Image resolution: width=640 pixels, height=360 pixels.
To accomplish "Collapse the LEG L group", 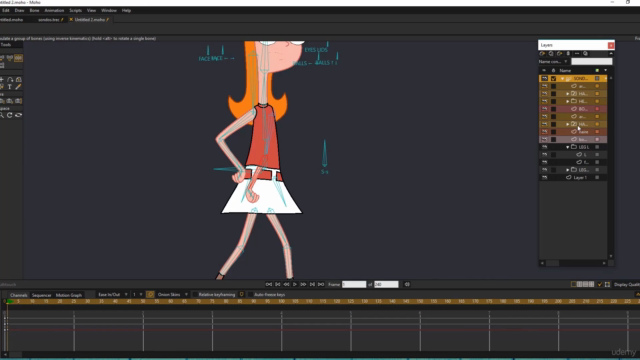I will [567, 147].
